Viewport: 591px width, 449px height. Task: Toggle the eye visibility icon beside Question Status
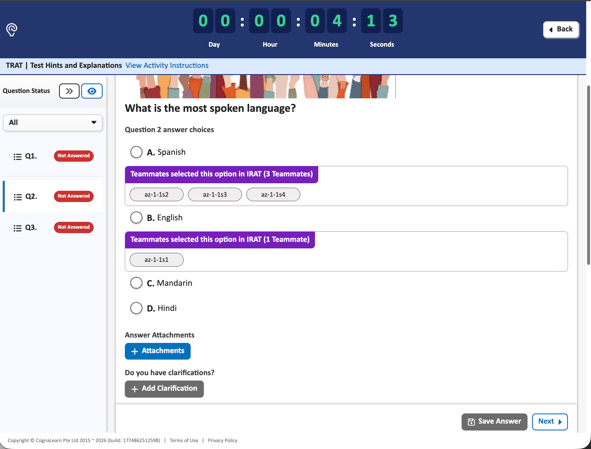[x=92, y=91]
